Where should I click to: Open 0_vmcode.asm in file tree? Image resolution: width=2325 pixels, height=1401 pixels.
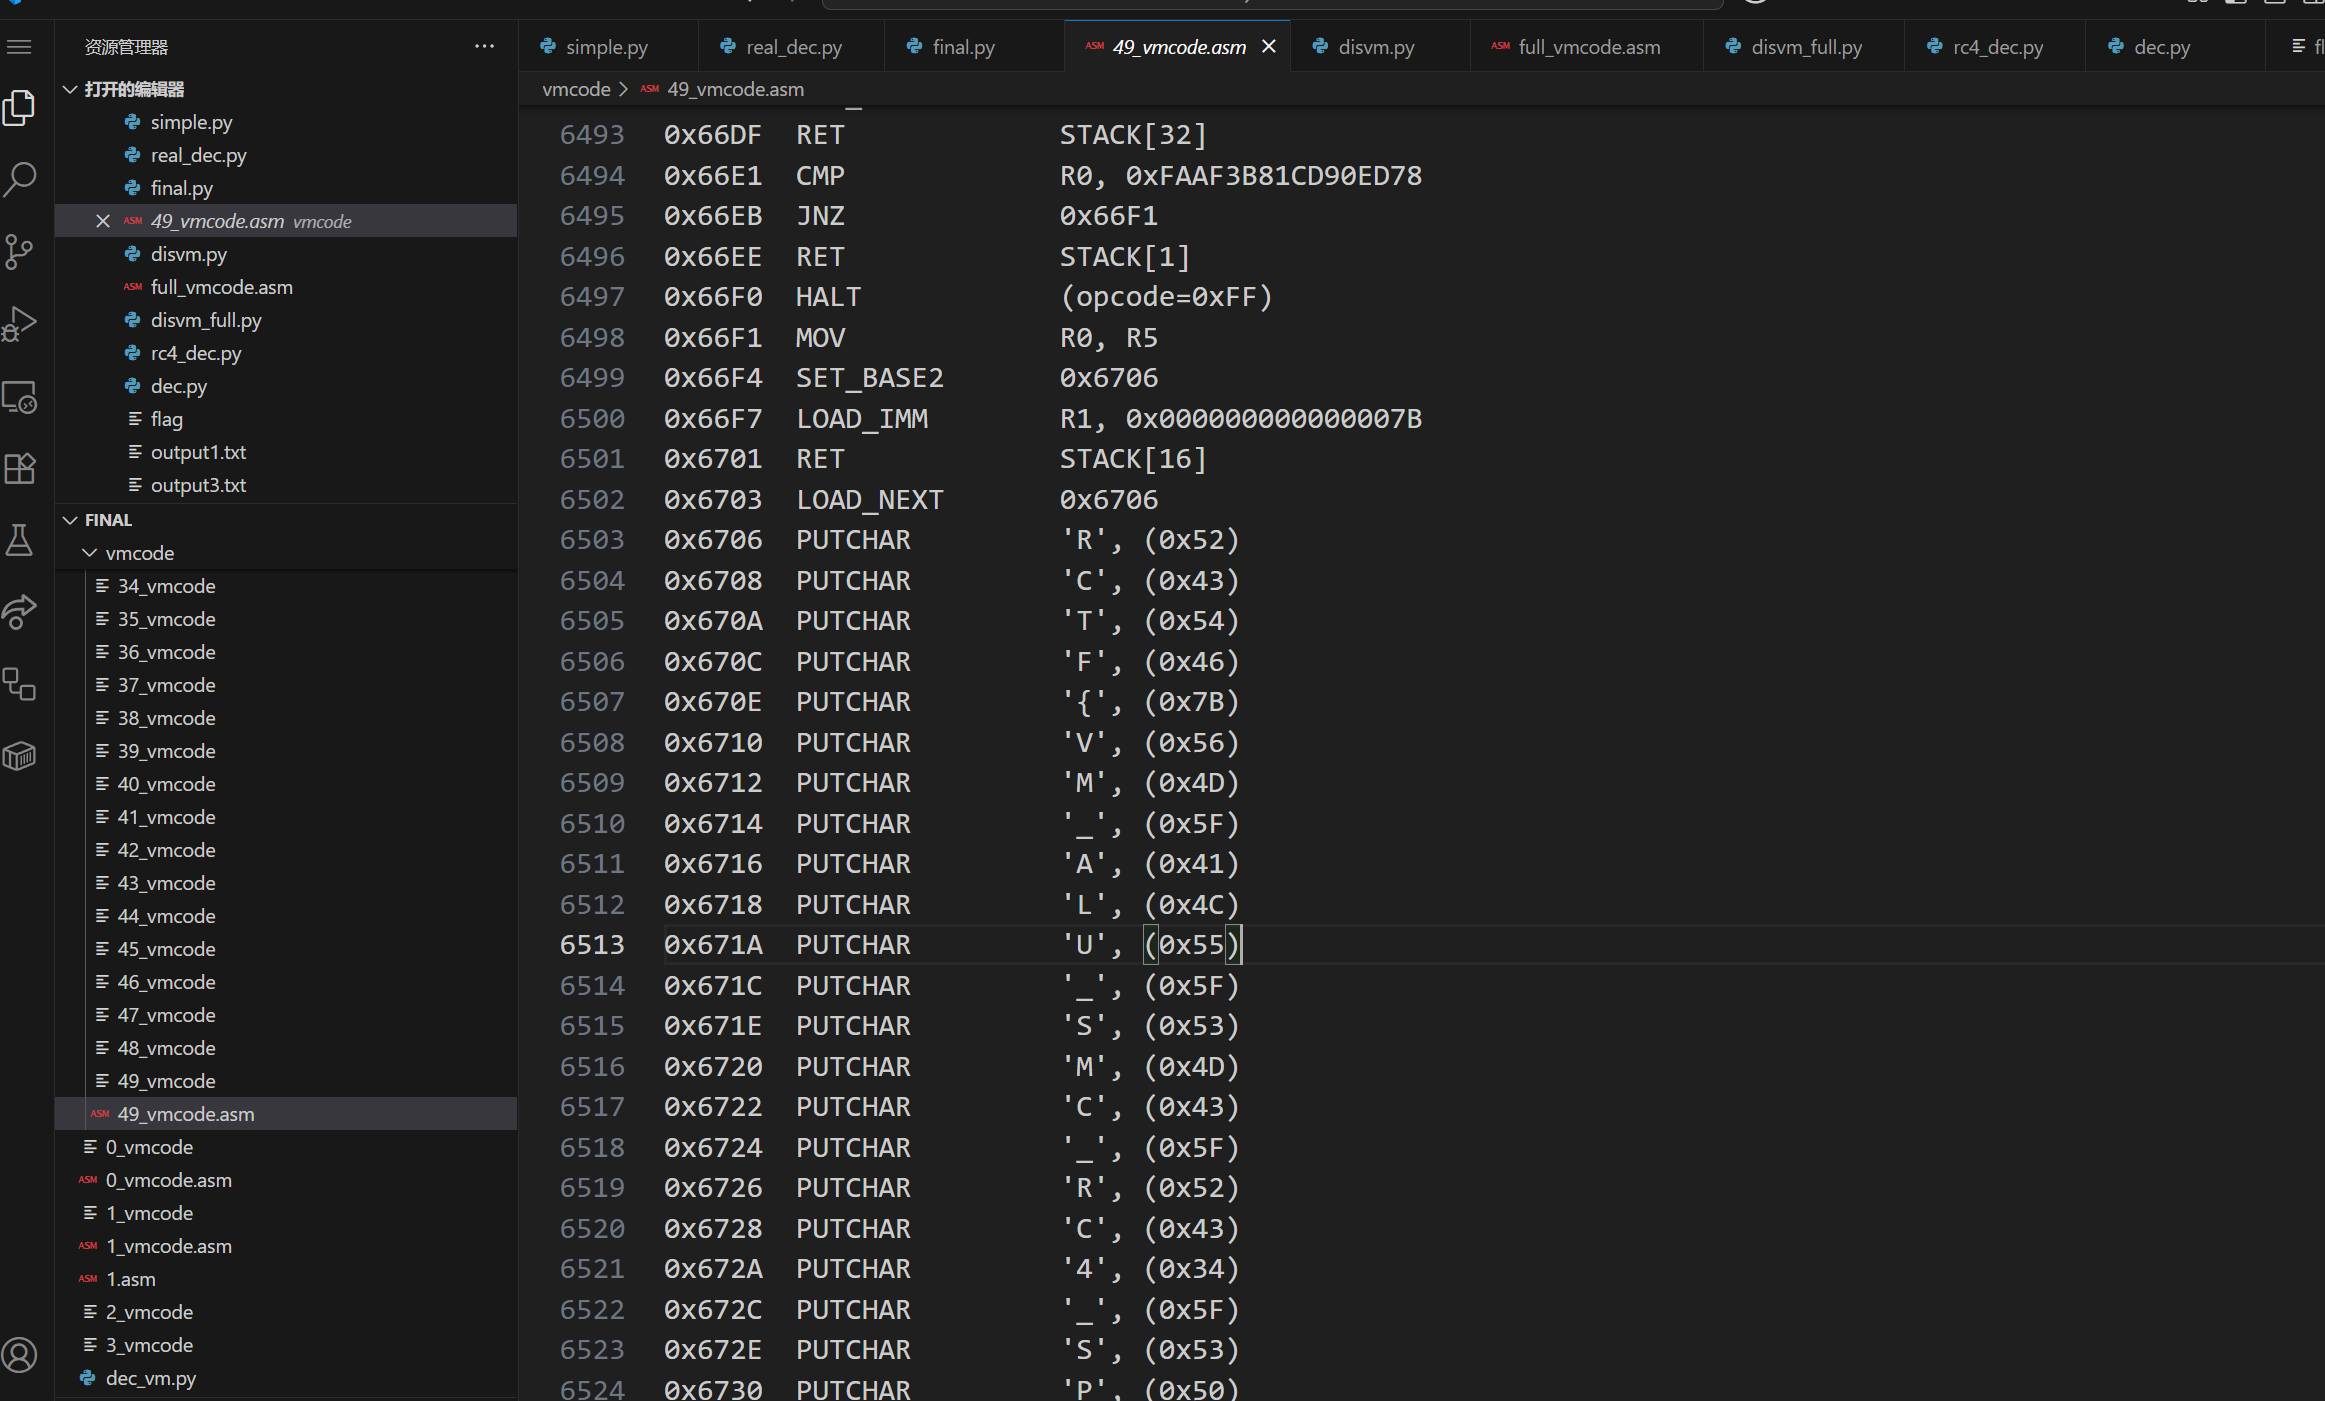pyautogui.click(x=168, y=1180)
